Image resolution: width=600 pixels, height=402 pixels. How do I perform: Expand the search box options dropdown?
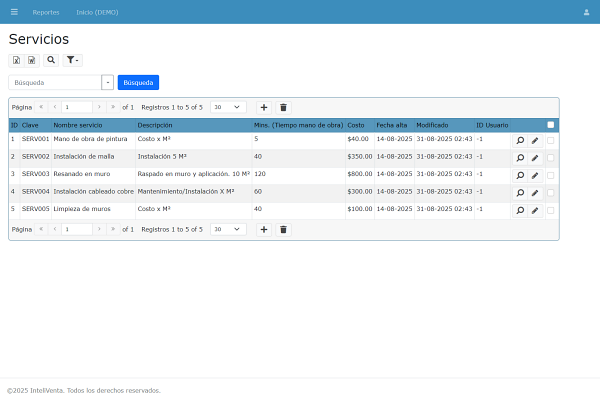(x=108, y=83)
